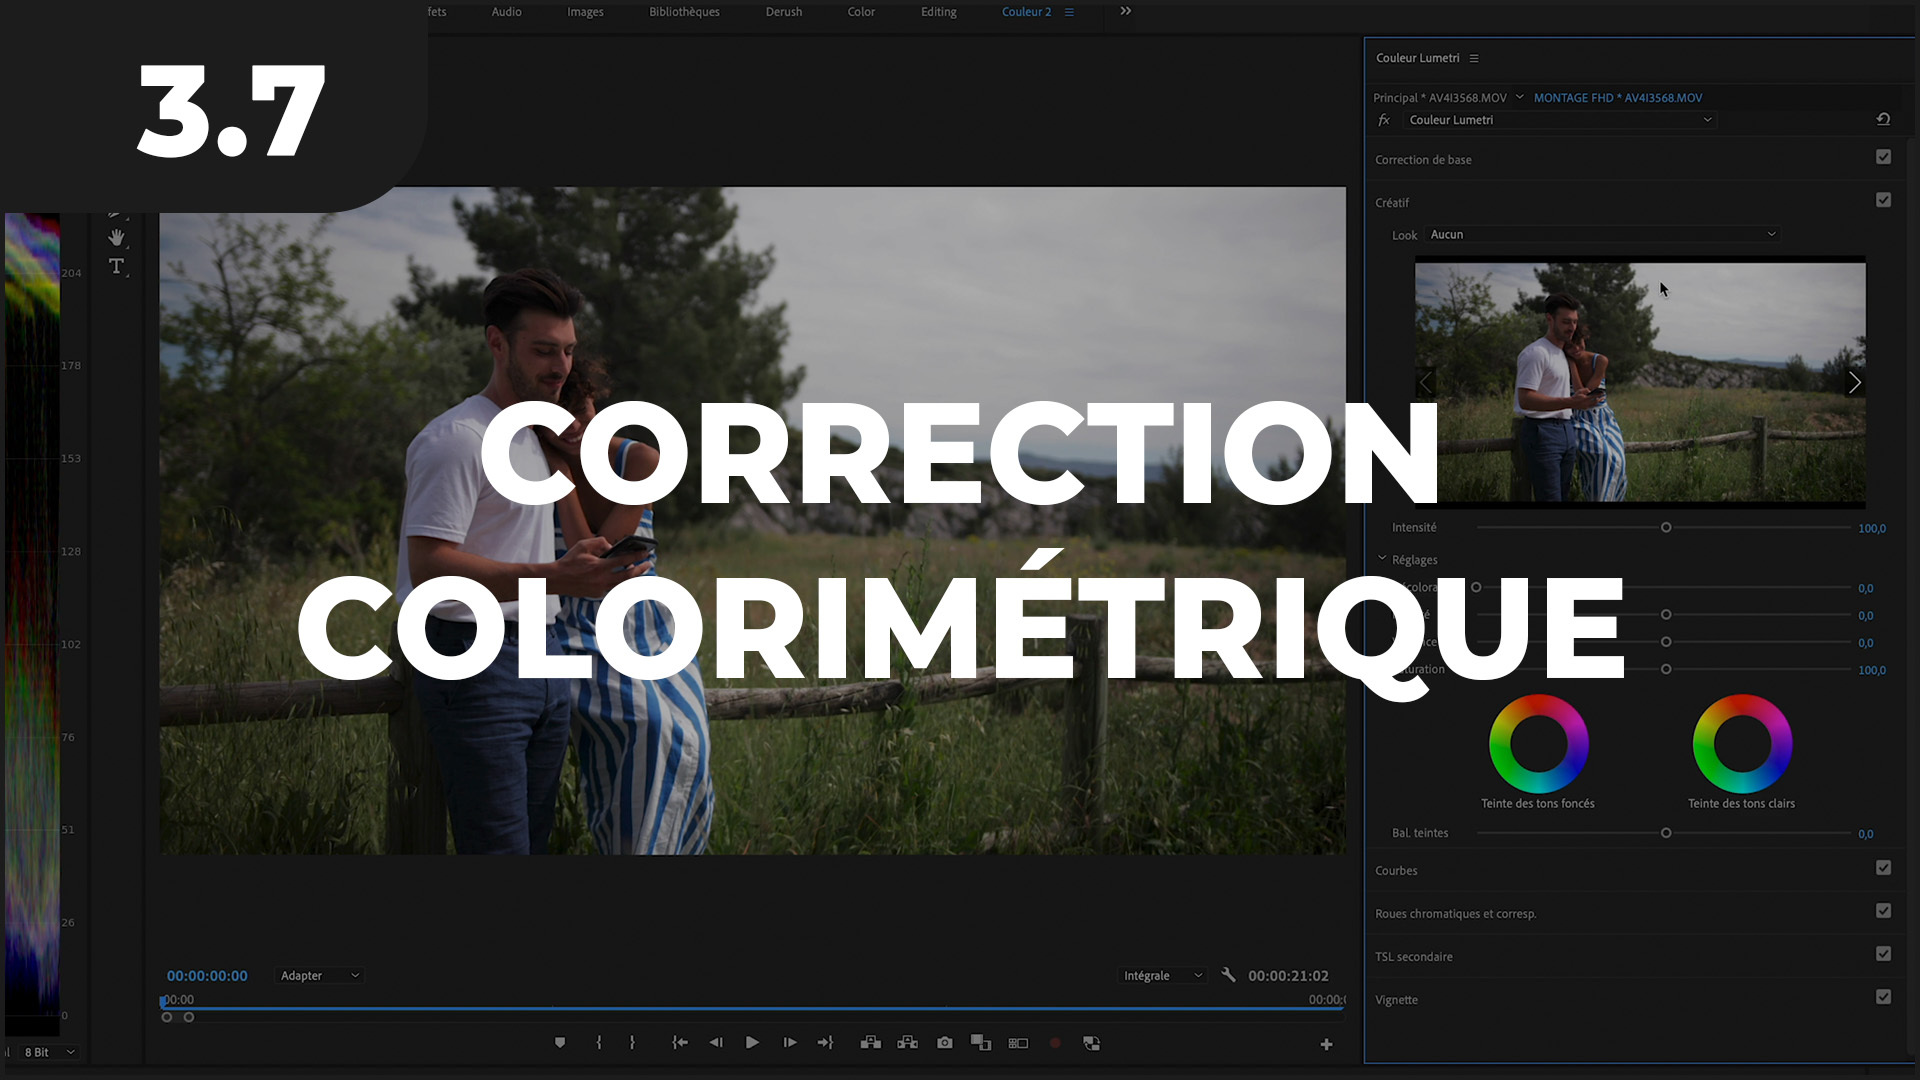Screen dimensions: 1920x1080
Task: Switch to the Editing workspace tab
Action: 938,12
